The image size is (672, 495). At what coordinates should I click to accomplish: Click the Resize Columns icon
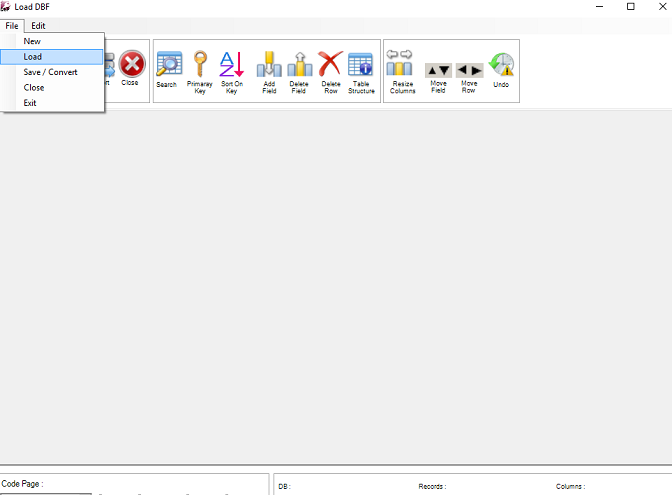coord(402,66)
